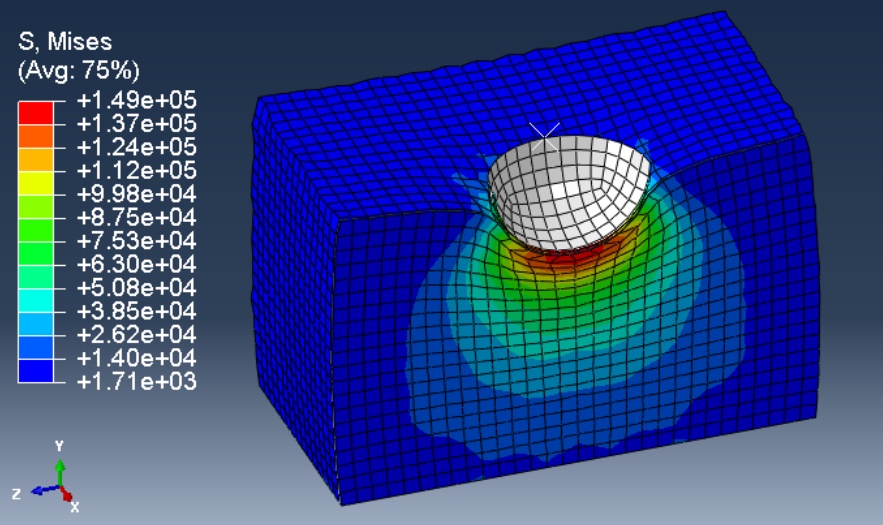
Task: Click the yellow +9.98e+04 legend swatch
Action: coord(36,184)
